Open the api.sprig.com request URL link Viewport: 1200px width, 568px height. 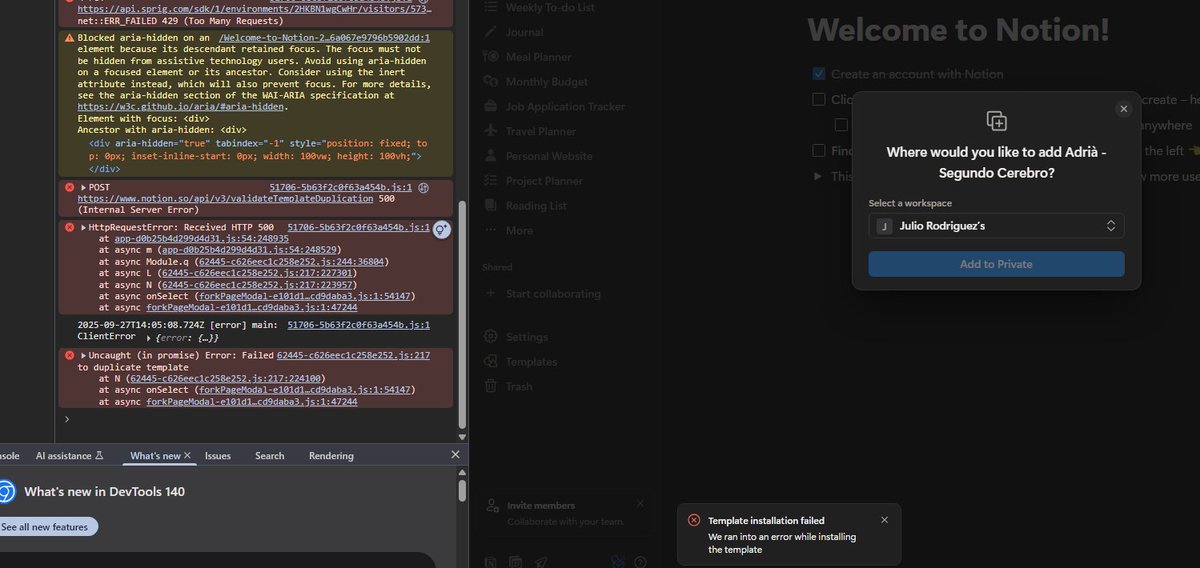(x=255, y=7)
